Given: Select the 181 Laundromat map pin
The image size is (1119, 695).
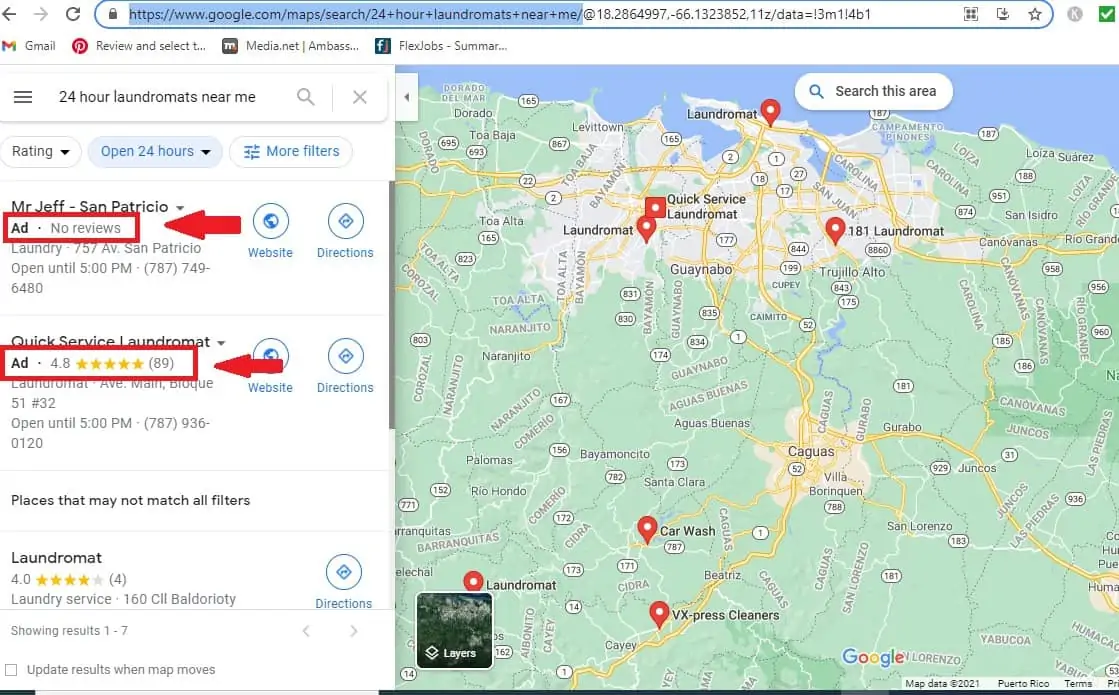Looking at the screenshot, I should tap(835, 230).
